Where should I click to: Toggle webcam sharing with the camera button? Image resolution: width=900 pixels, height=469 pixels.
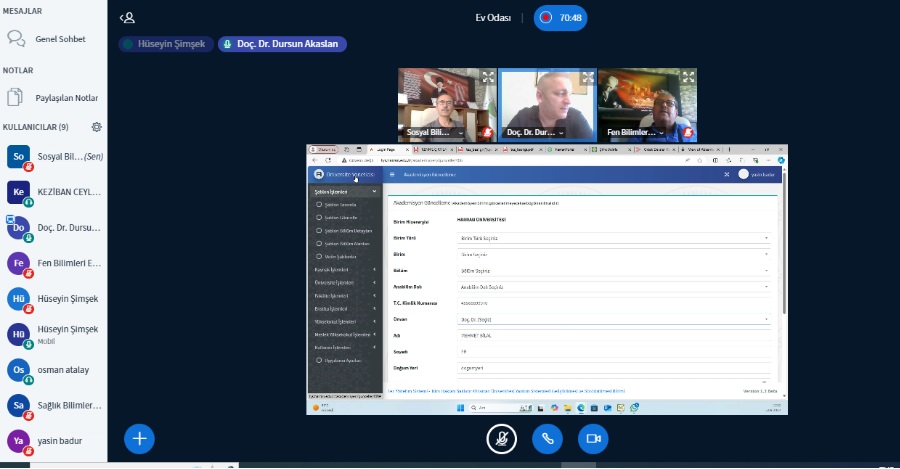(593, 438)
